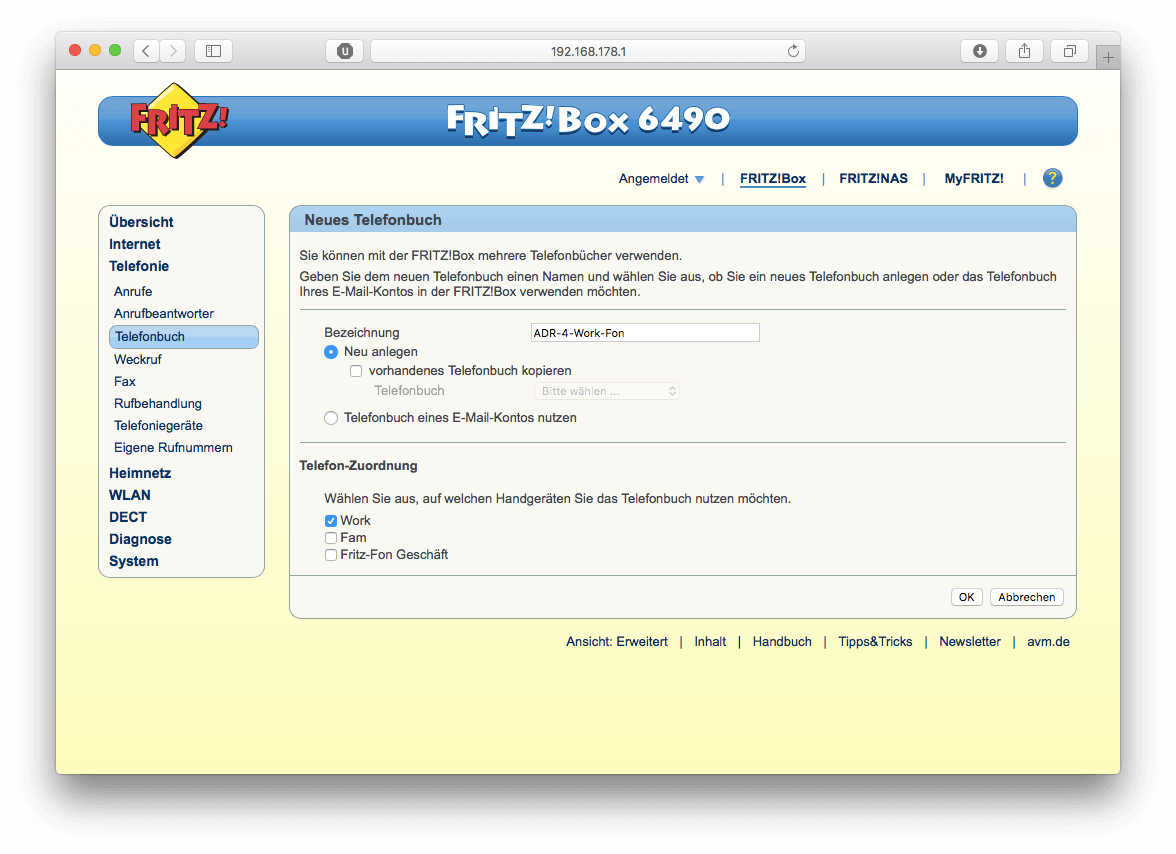Screen dimensions: 1176x854
Task: Click the Bezeichnung text field
Action: tap(645, 333)
